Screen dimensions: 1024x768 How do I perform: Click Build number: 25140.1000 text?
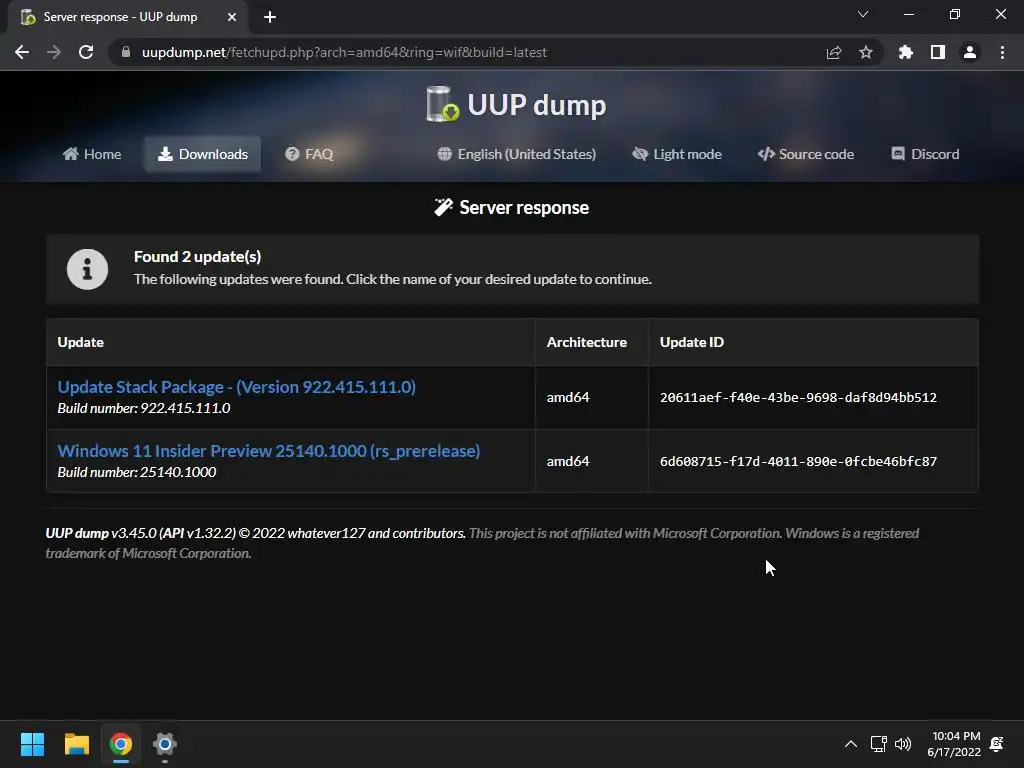coord(136,472)
